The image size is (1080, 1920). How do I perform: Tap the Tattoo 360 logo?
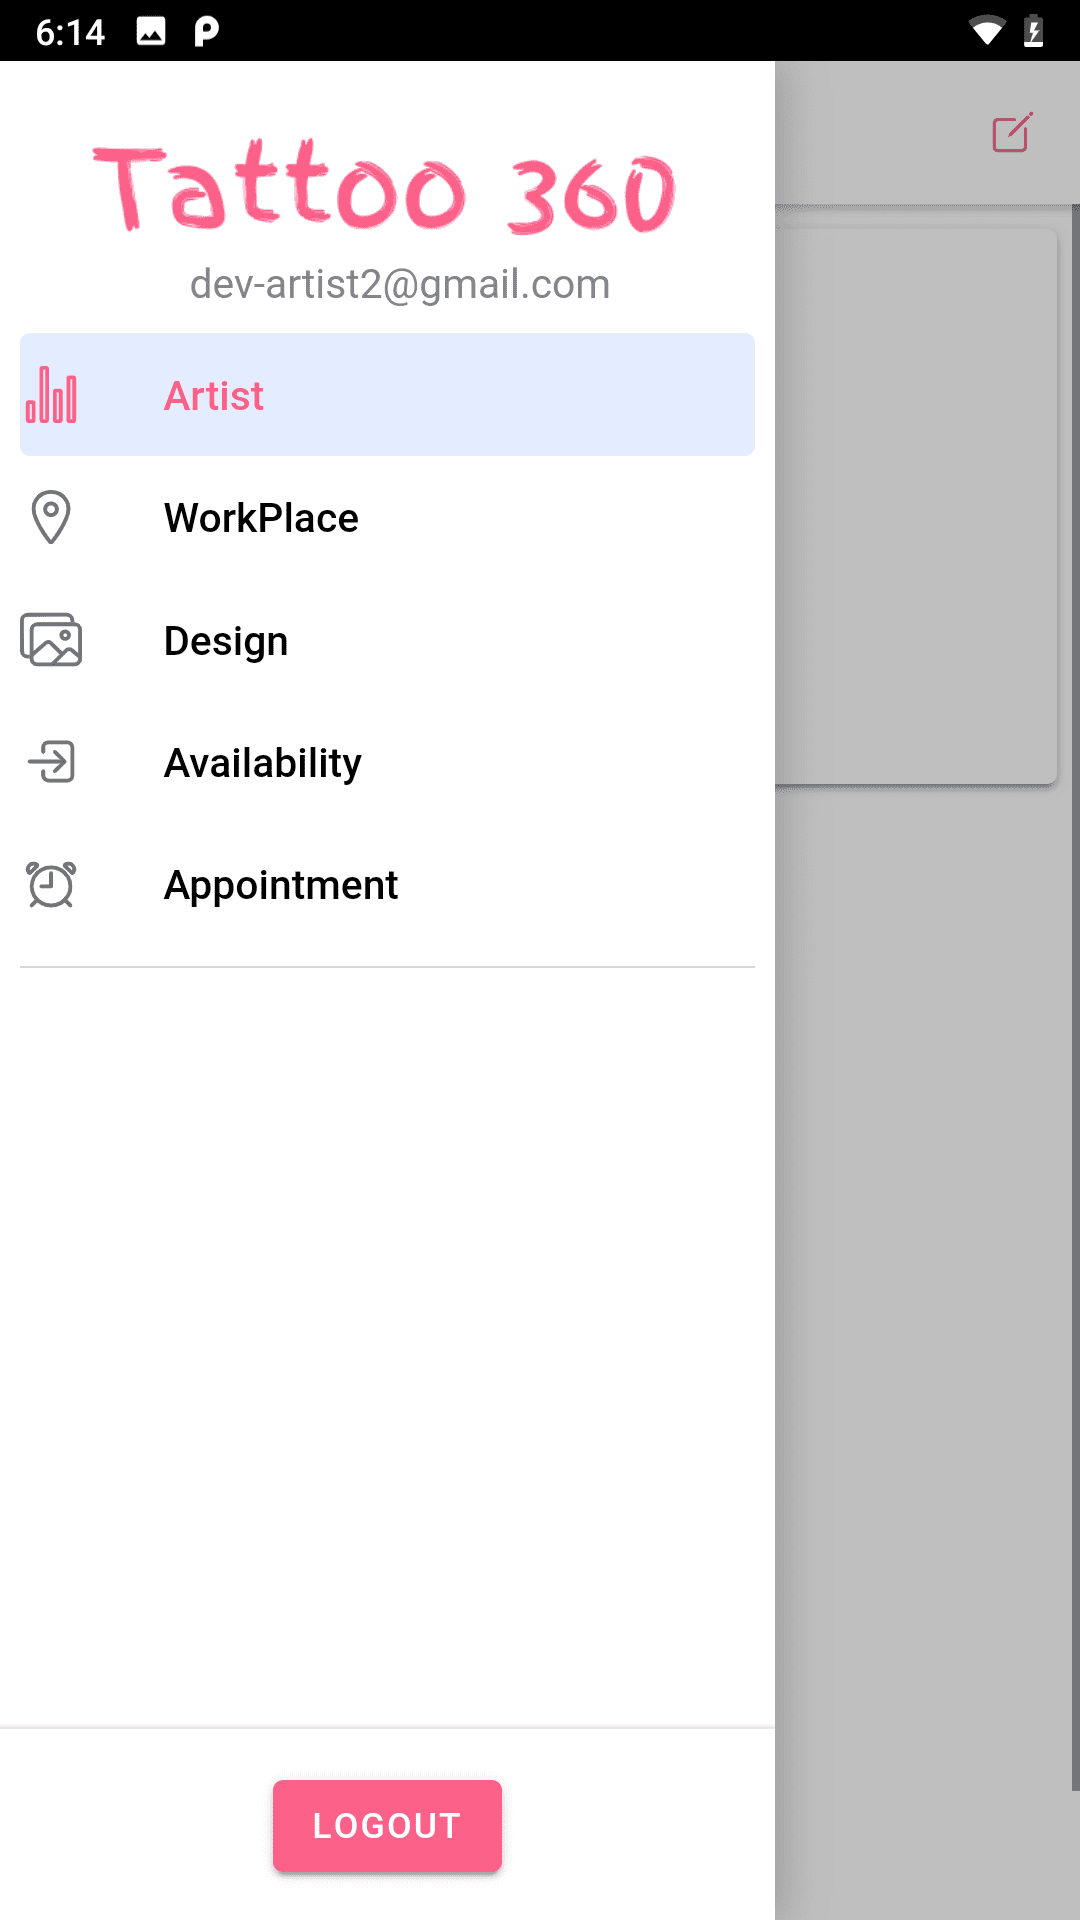(x=385, y=188)
